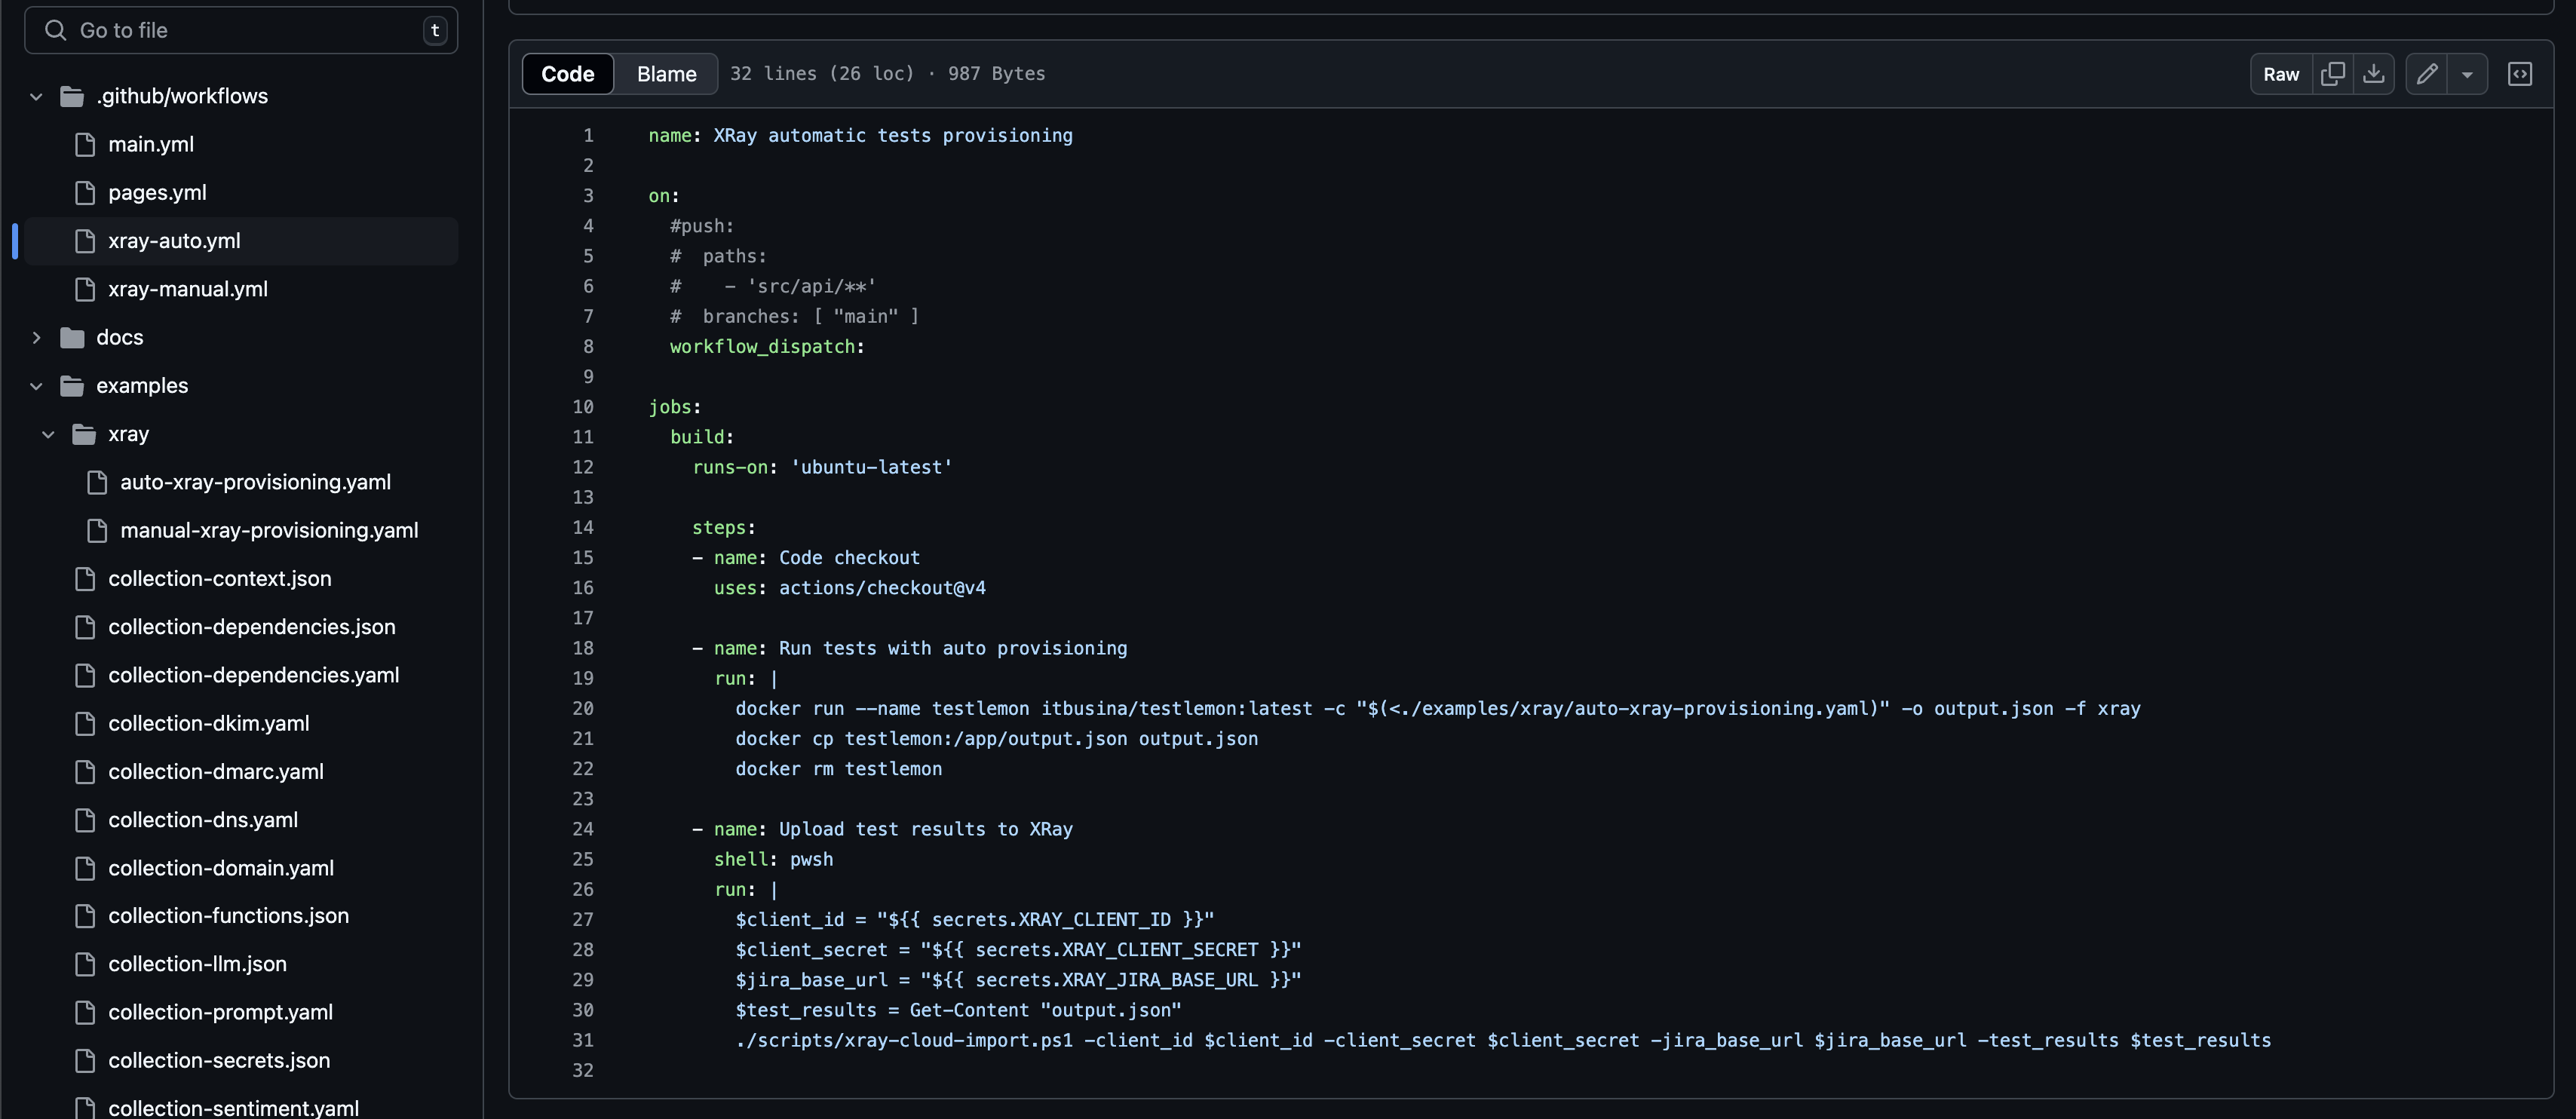Image resolution: width=2576 pixels, height=1119 pixels.
Task: Click the collection-dns.yaml file icon
Action: coord(85,820)
